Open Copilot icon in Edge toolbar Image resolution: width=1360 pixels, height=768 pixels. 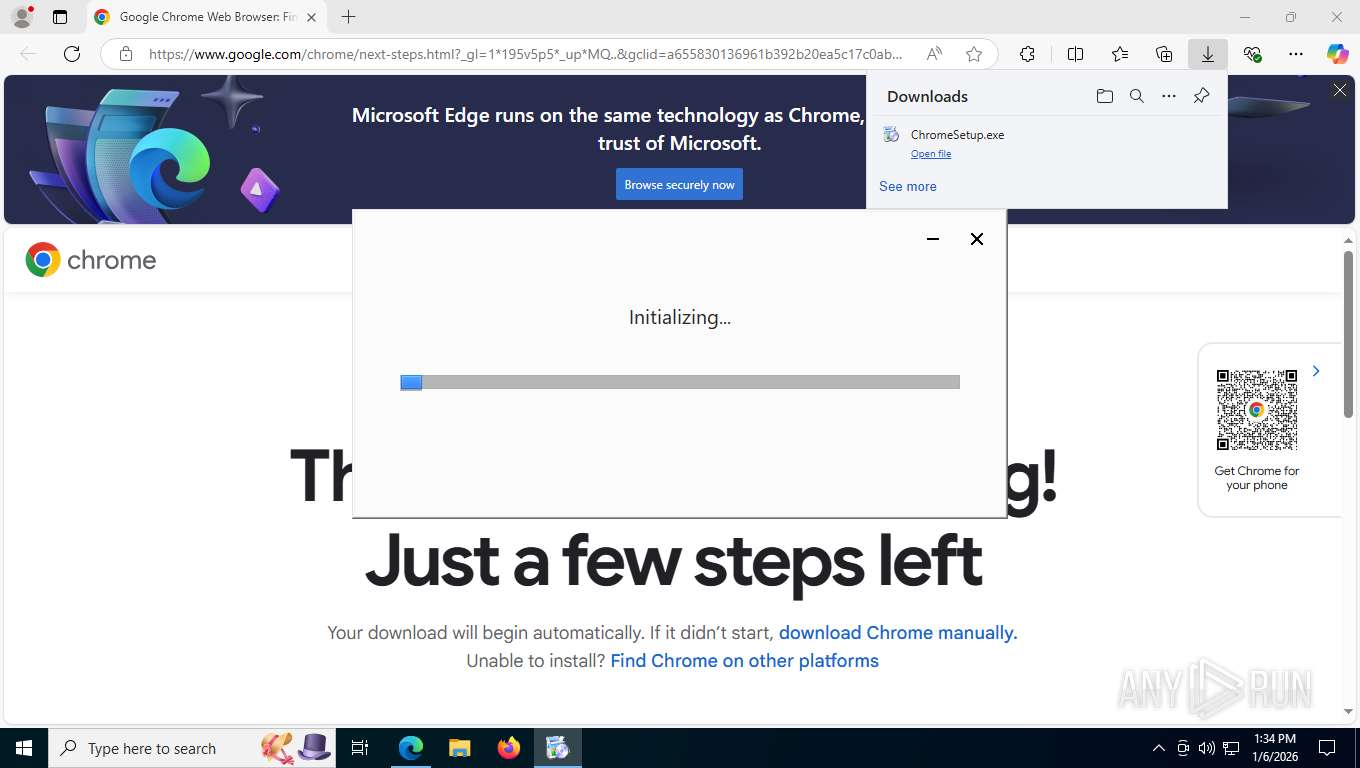click(x=1338, y=54)
